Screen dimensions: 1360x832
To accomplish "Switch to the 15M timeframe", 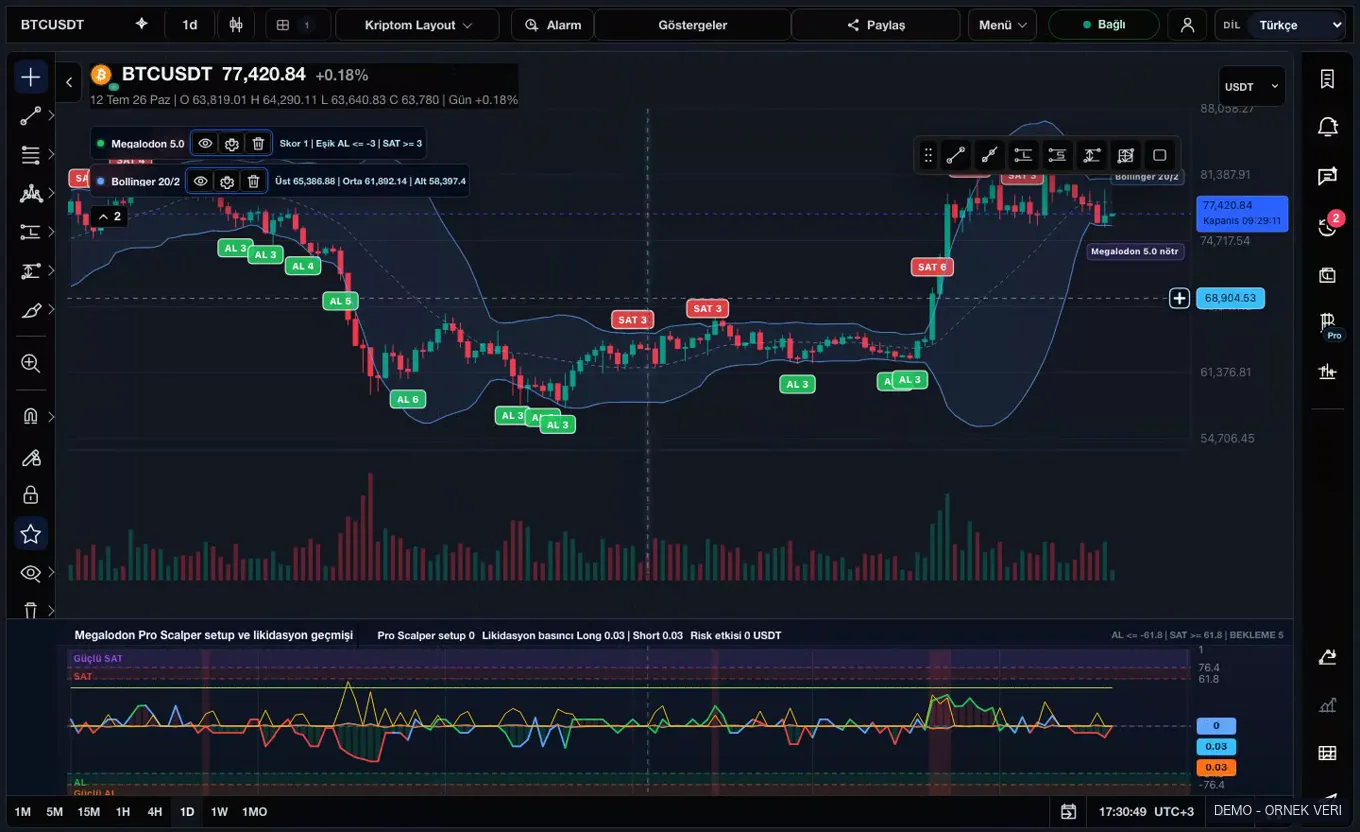I will pos(89,812).
